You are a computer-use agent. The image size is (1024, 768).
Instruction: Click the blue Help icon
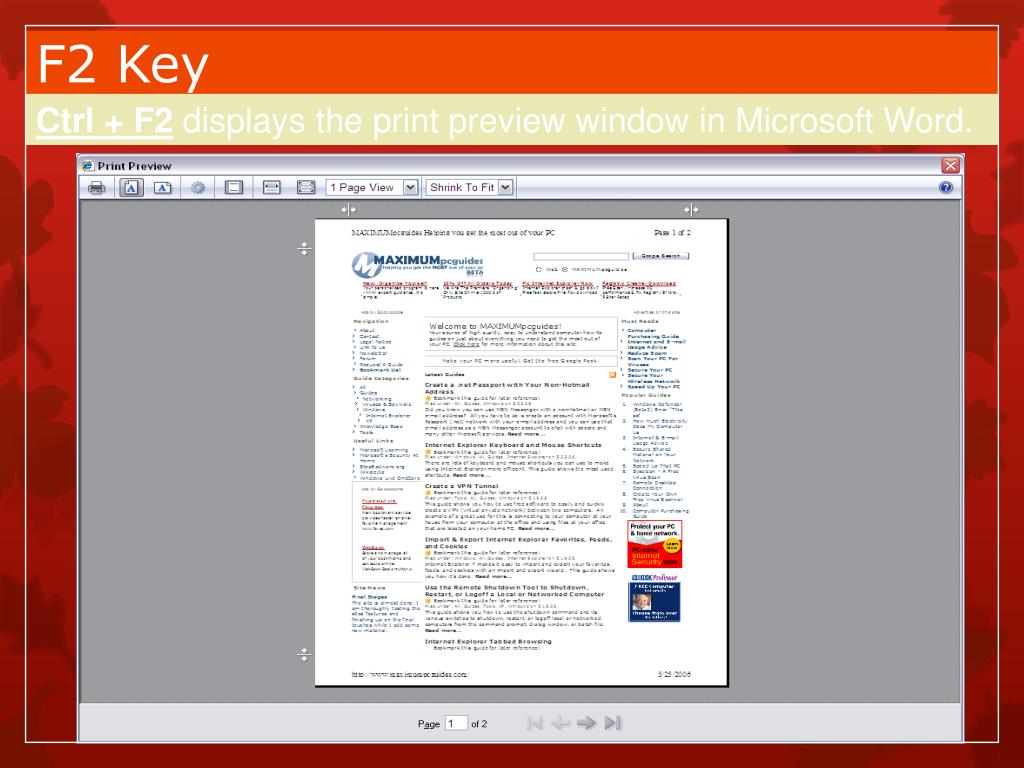click(x=945, y=187)
